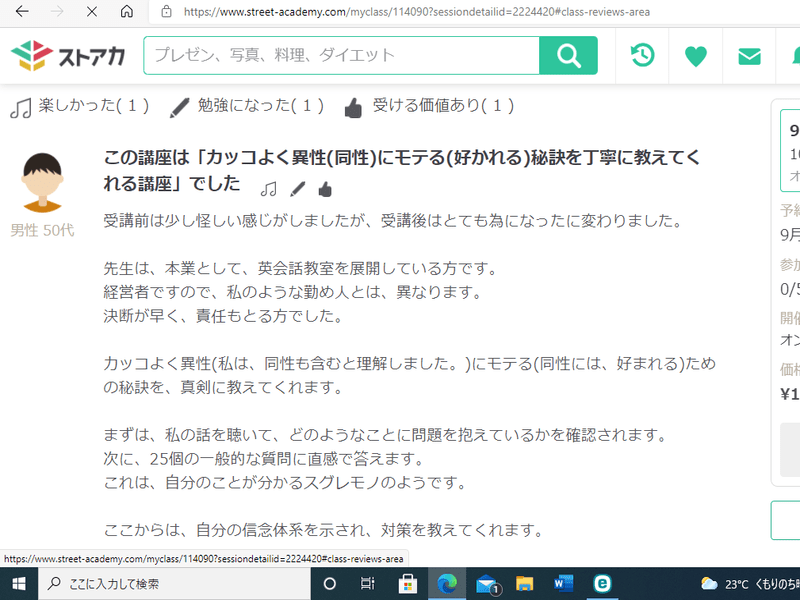Open messages via the envelope icon
800x600 pixels.
(749, 57)
